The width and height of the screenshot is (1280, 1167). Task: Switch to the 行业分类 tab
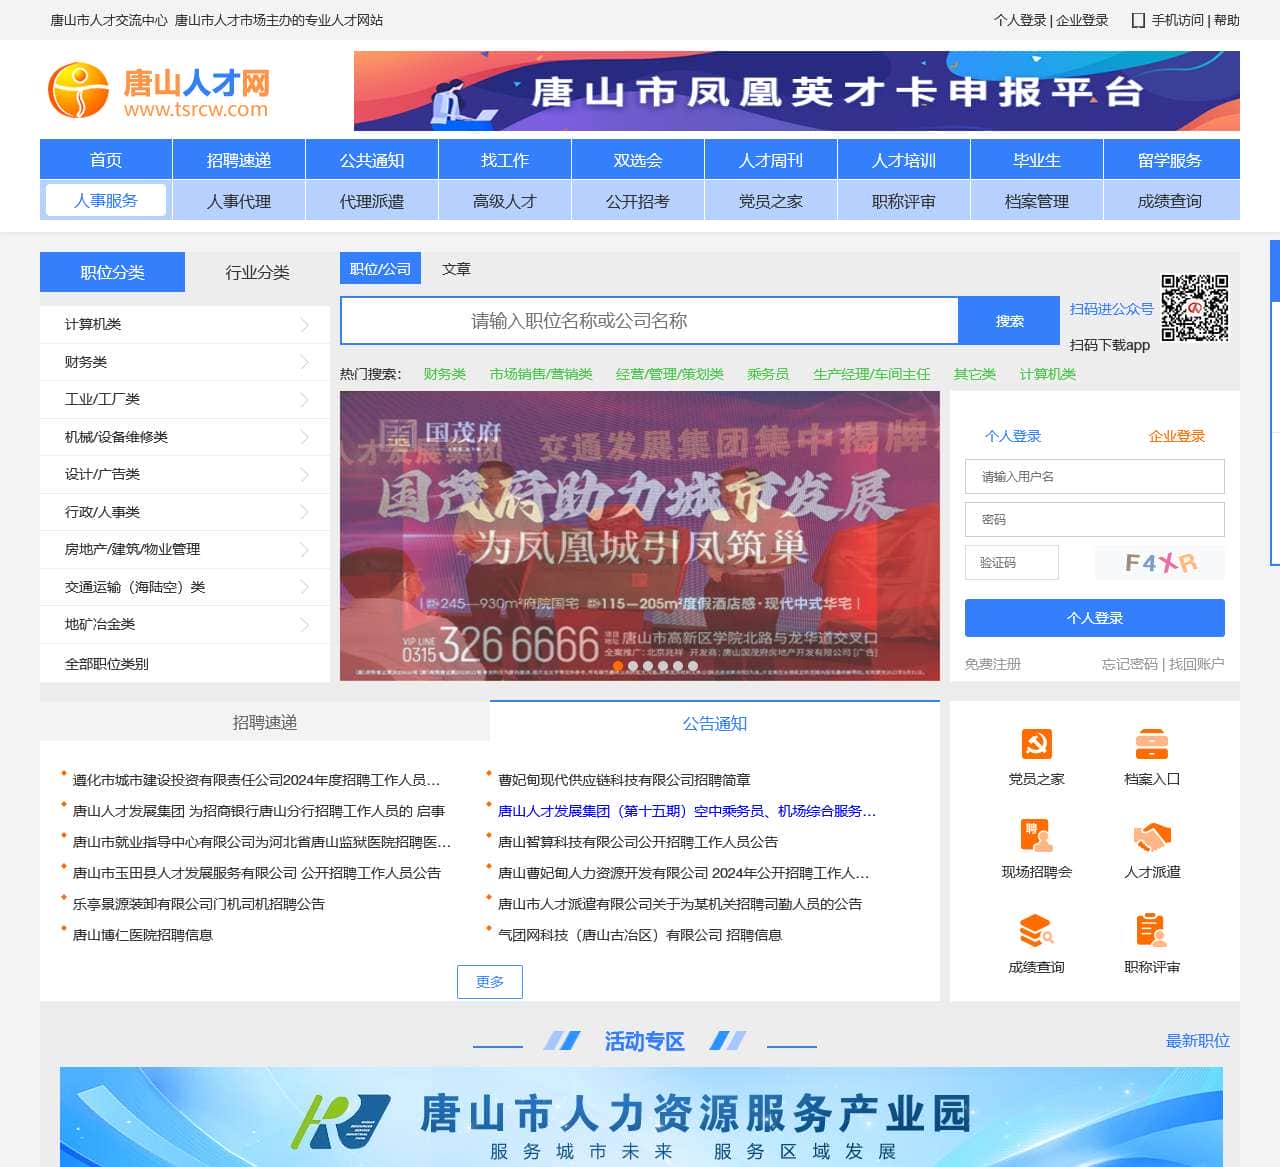257,272
